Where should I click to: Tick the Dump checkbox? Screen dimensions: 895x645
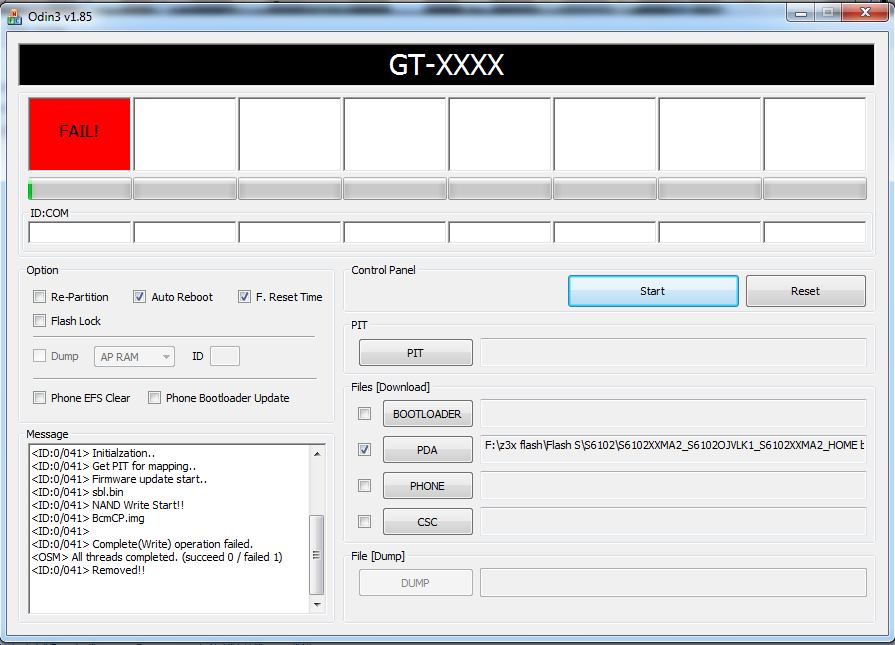[39, 356]
